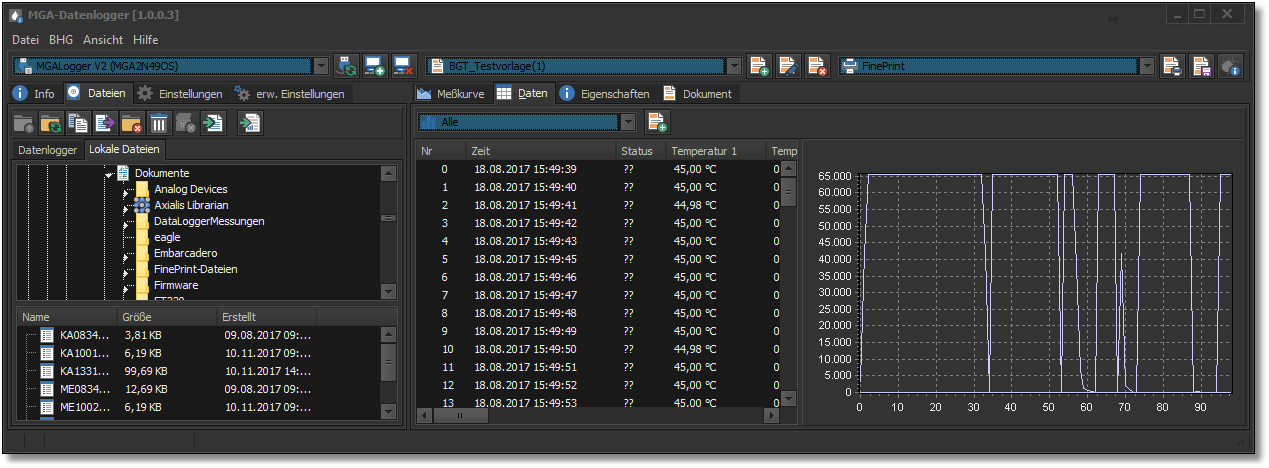Screen dimensions: 1269x468
Task: Click the folder tree vertical scrollbar thumb
Action: pyautogui.click(x=388, y=217)
